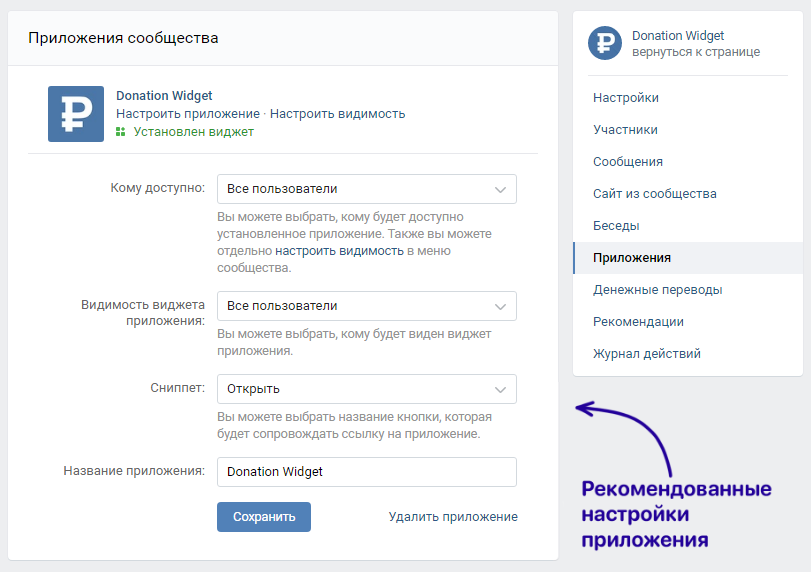Open 'Настройки' in the sidebar menu
The height and width of the screenshot is (572, 811).
point(626,98)
